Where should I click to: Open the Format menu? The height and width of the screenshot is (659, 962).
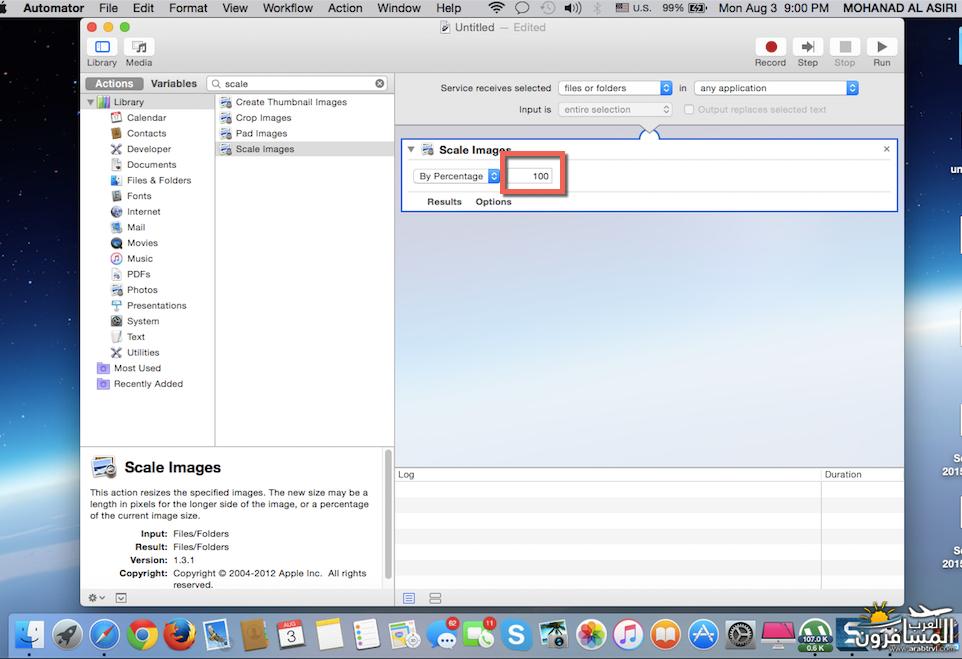188,8
